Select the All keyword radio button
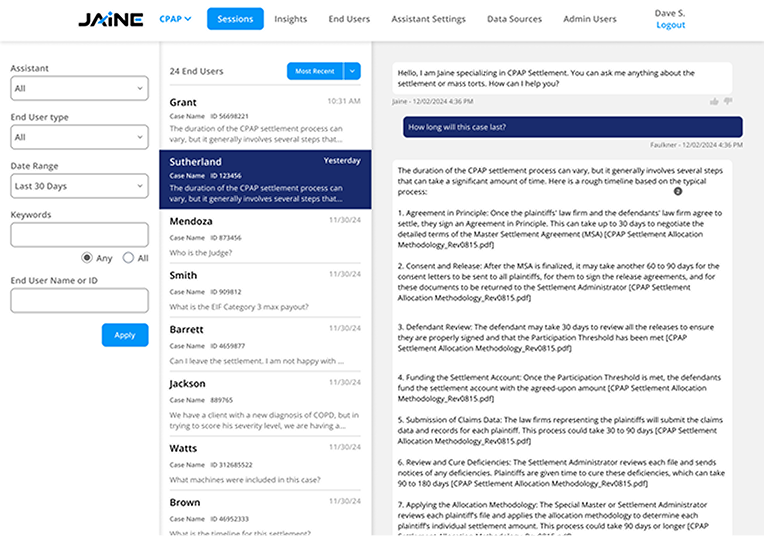The width and height of the screenshot is (764, 536). coord(128,258)
